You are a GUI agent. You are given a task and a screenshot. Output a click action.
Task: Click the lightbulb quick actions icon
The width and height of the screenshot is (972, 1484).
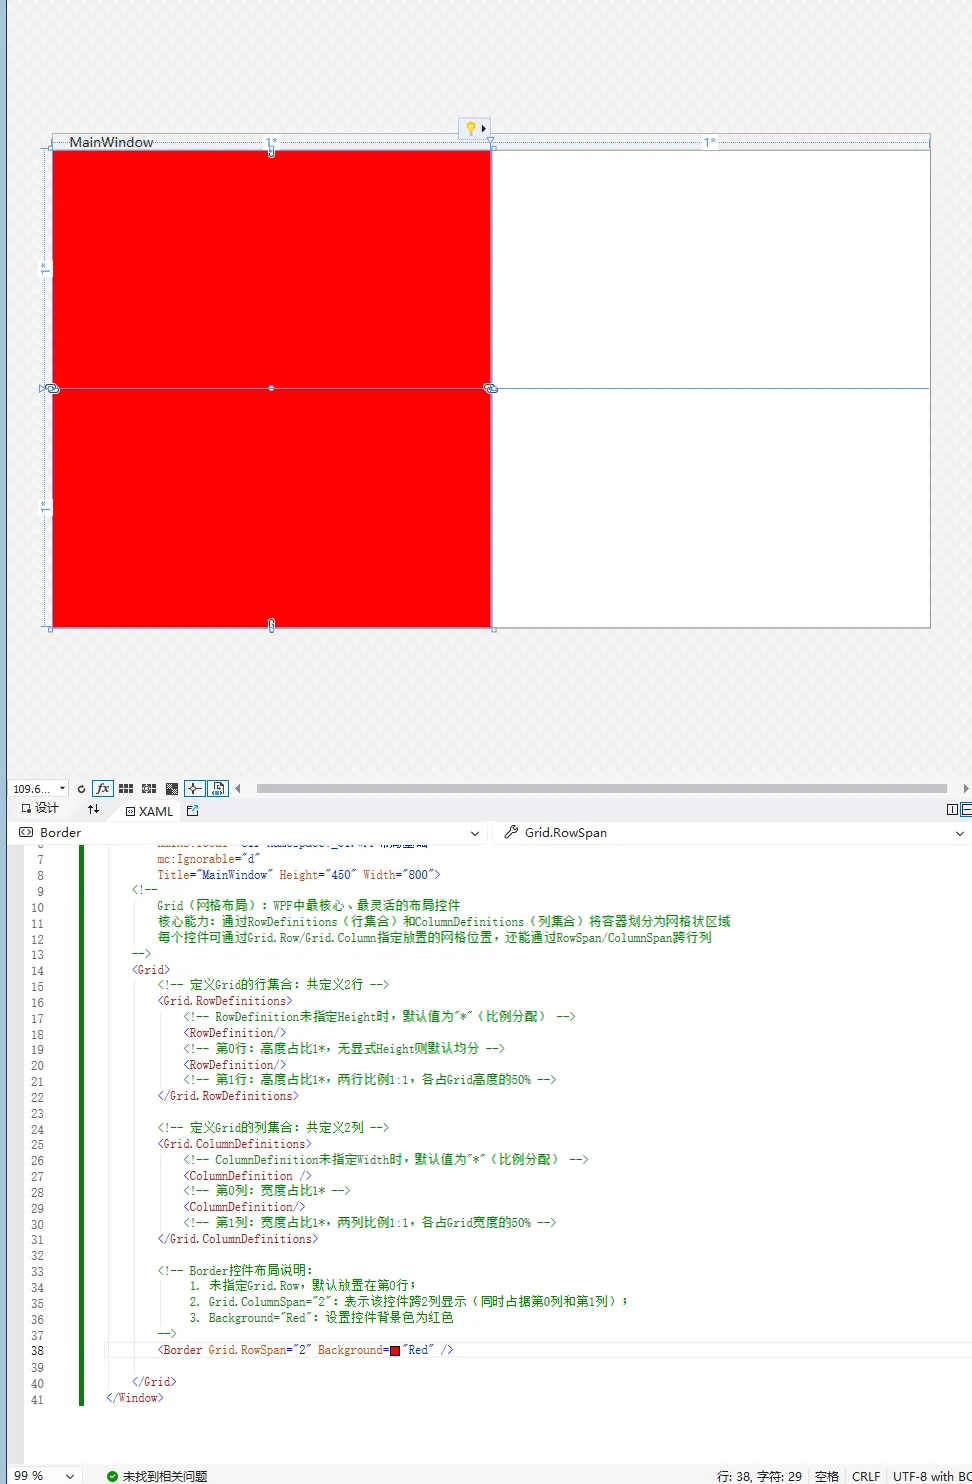[x=470, y=128]
